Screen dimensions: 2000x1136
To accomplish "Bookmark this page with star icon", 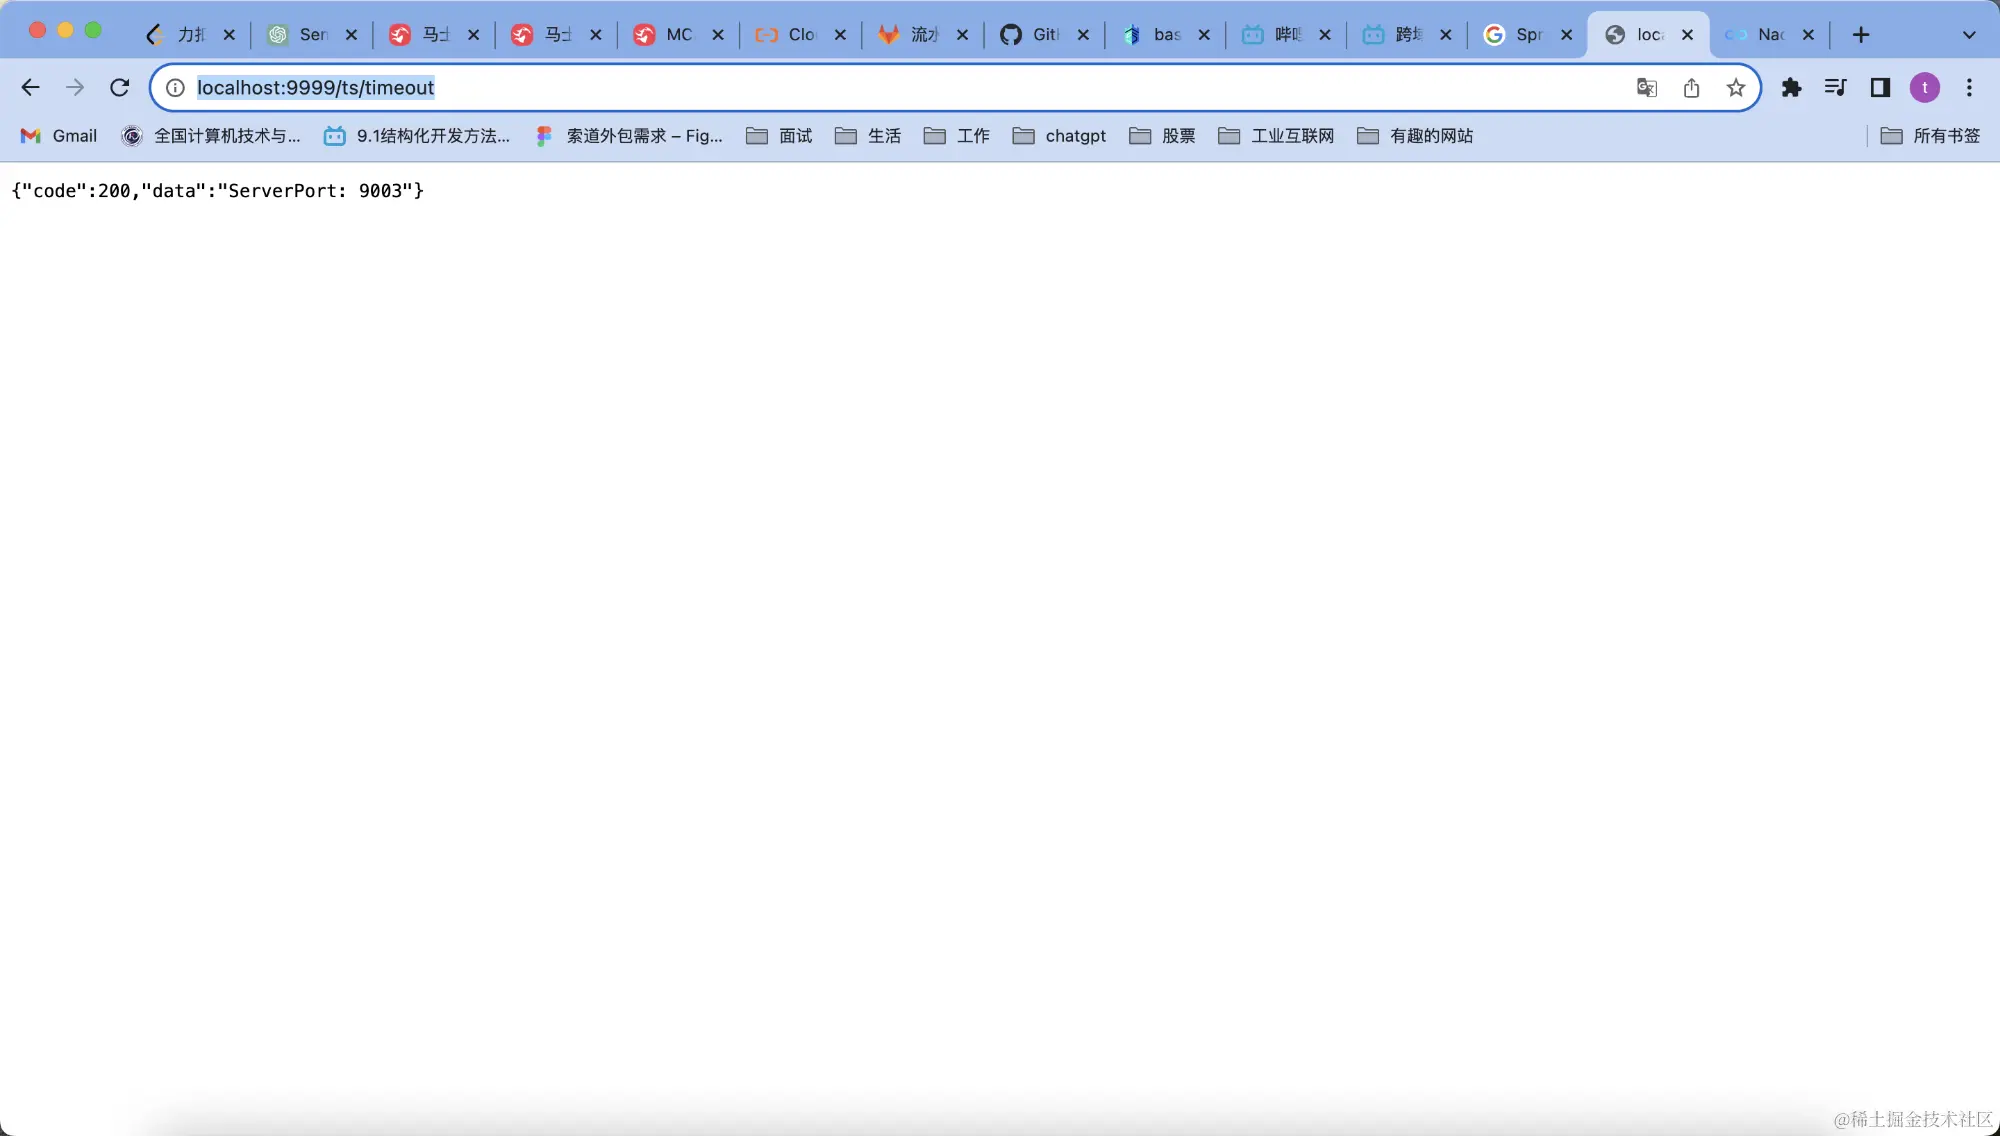I will (1736, 88).
